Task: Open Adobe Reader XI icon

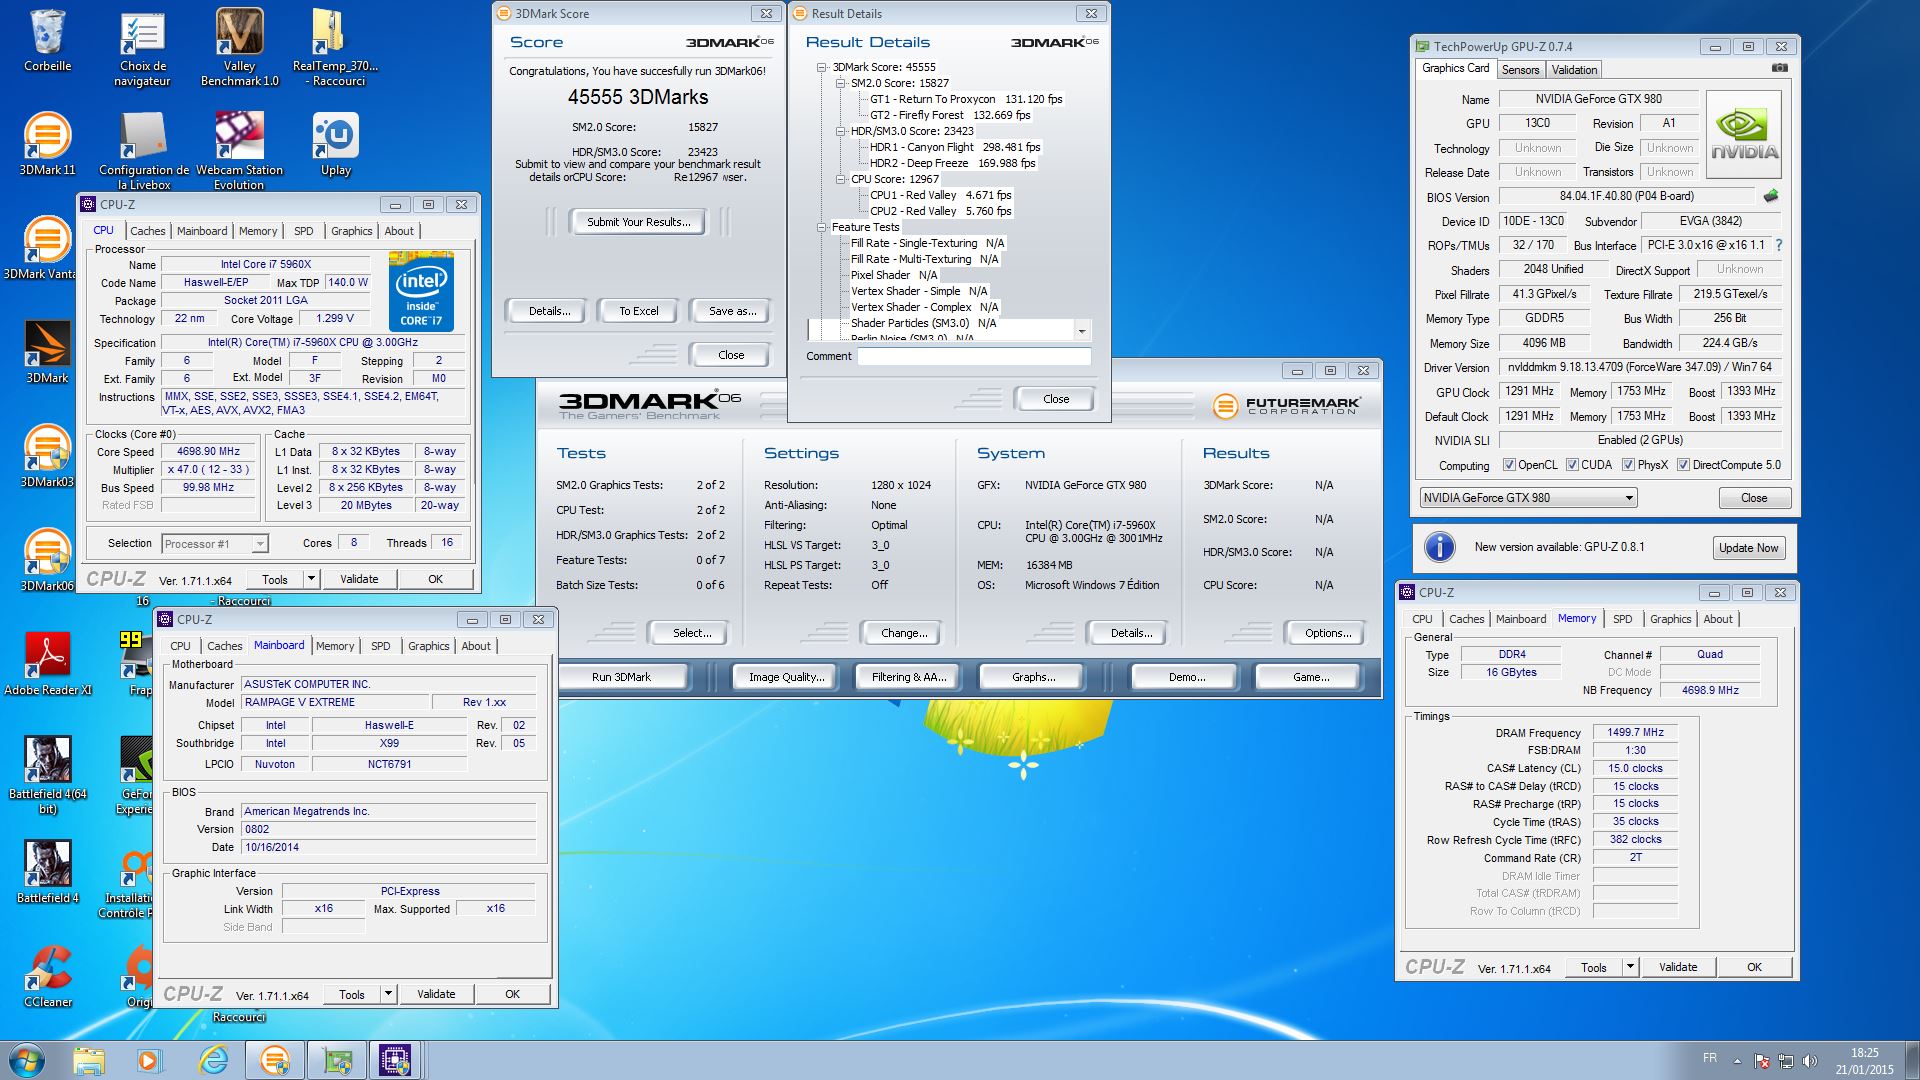Action: coord(47,664)
